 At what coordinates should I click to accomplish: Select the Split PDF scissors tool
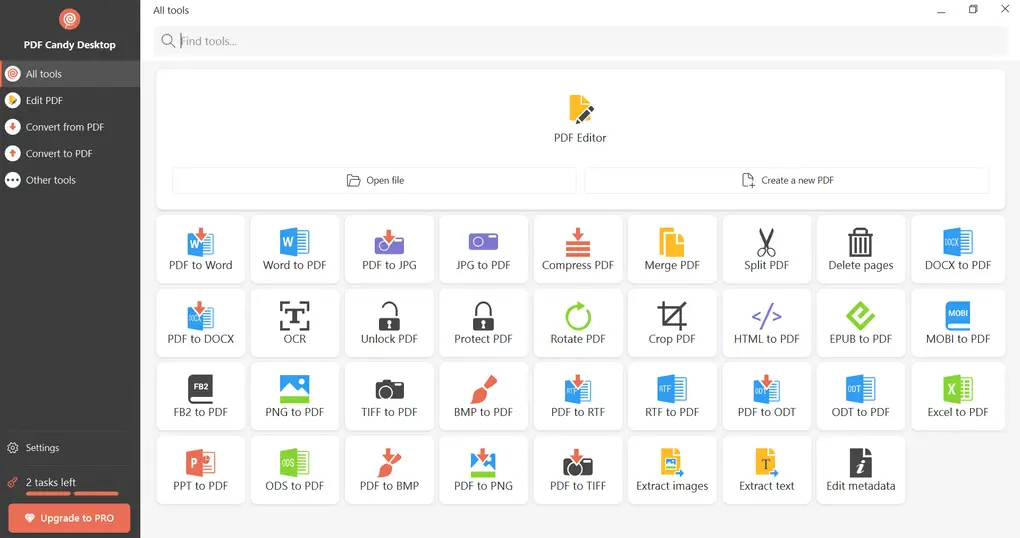coord(766,249)
